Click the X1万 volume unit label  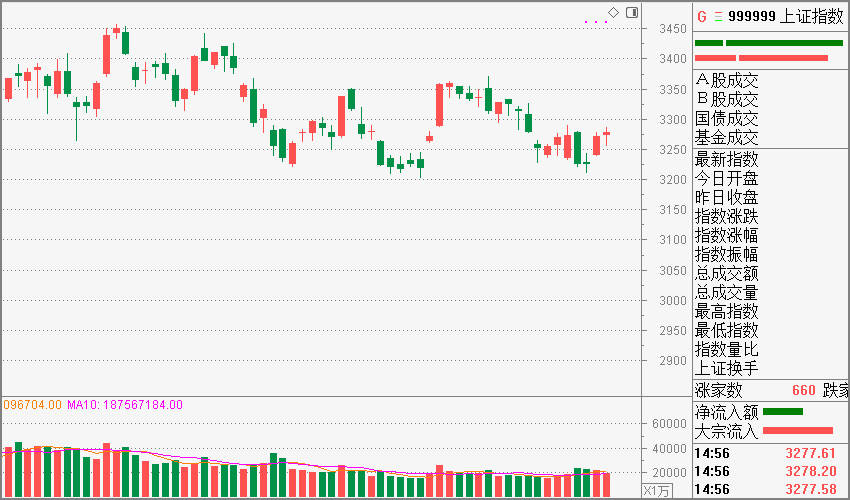coord(657,491)
